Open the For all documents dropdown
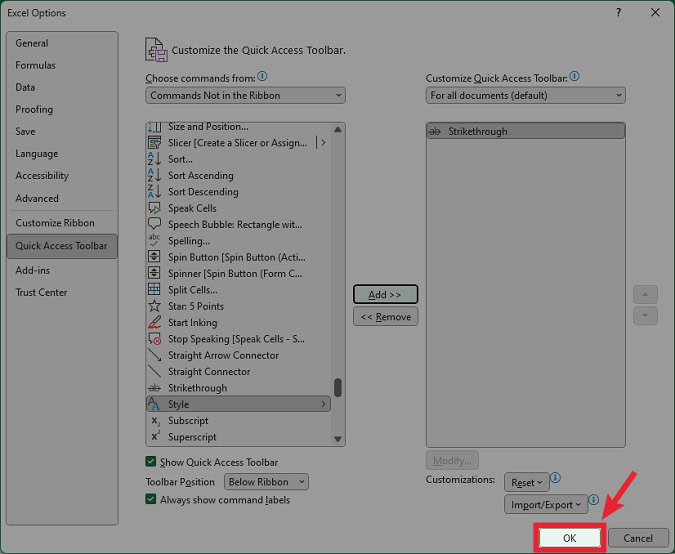675x554 pixels. tap(525, 96)
